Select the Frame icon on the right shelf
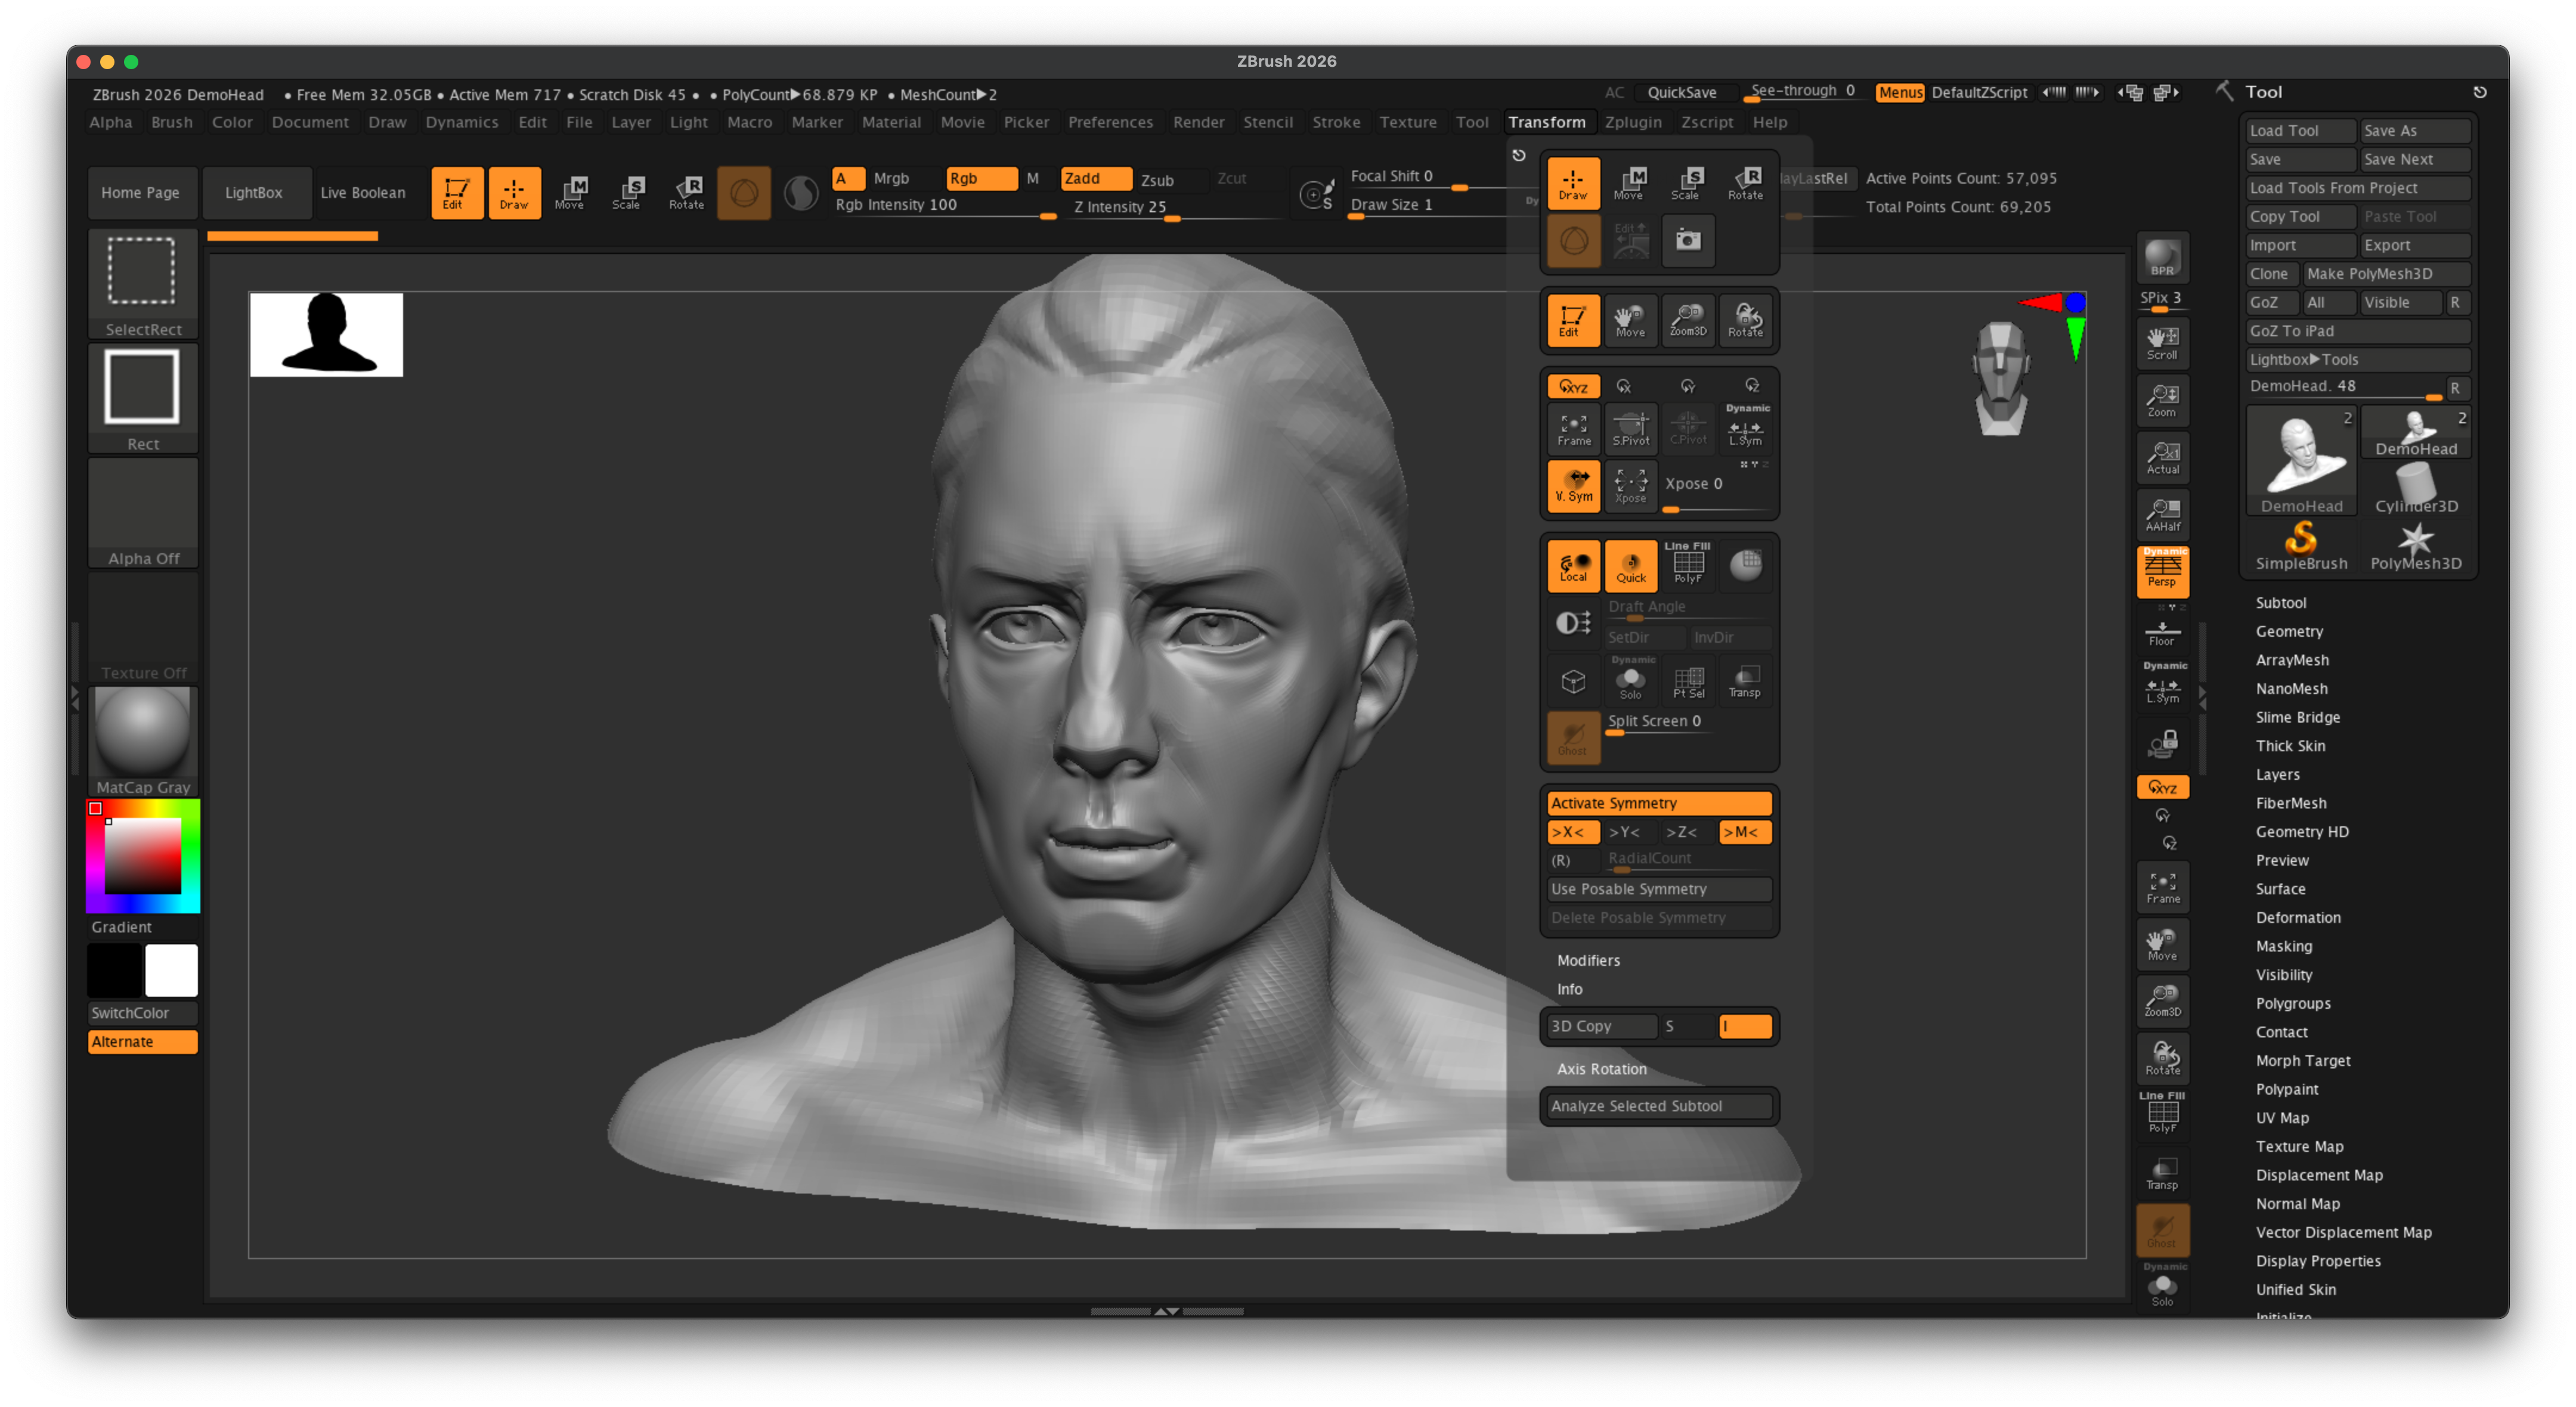Viewport: 2576px width, 1407px height. 2163,886
